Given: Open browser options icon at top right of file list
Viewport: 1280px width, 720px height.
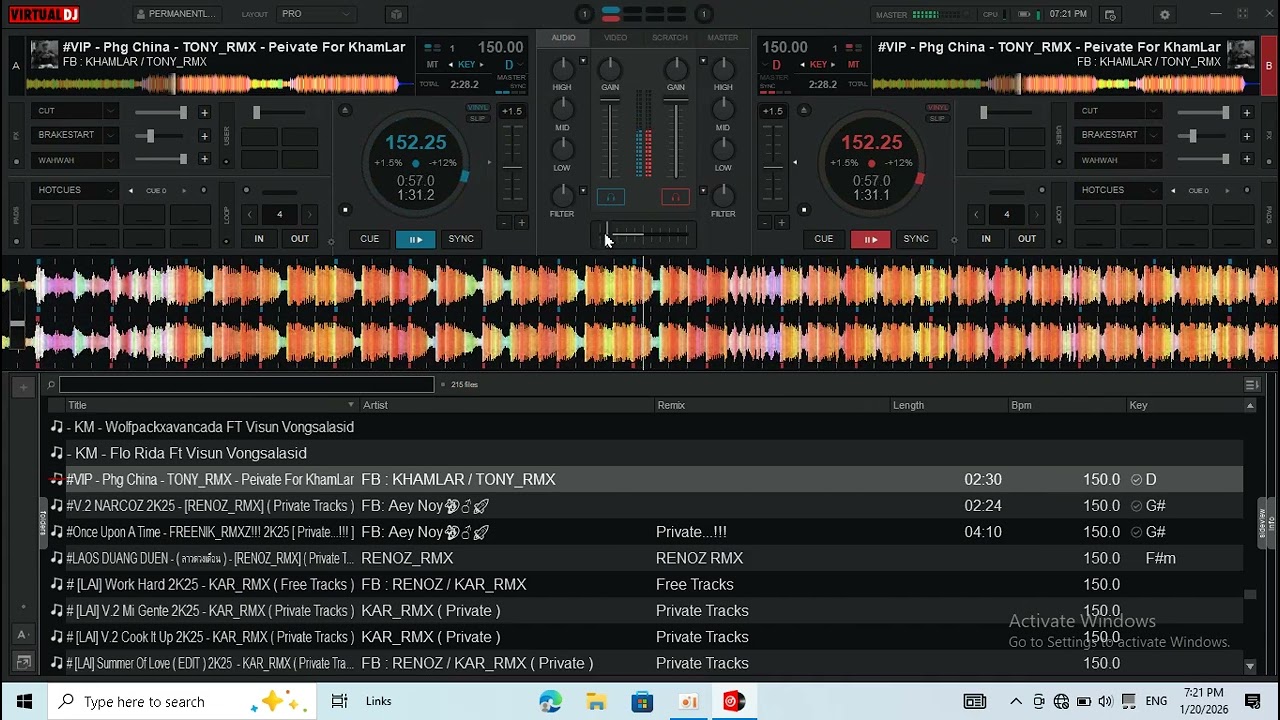Looking at the screenshot, I should (x=1252, y=385).
